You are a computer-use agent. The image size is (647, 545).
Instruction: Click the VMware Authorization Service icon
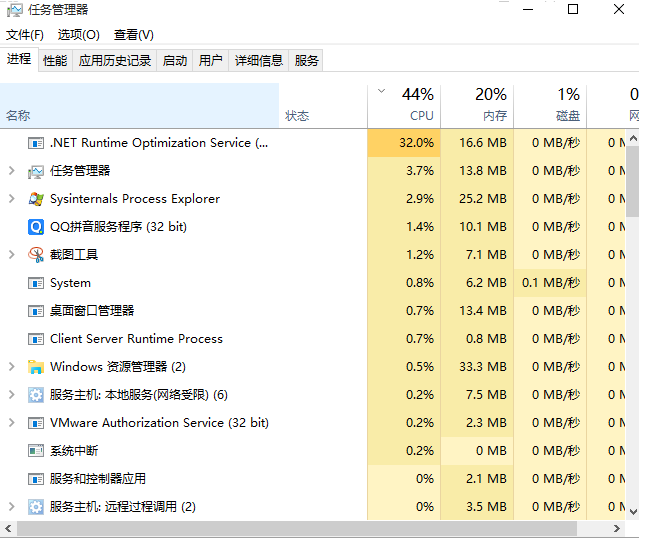[36, 423]
